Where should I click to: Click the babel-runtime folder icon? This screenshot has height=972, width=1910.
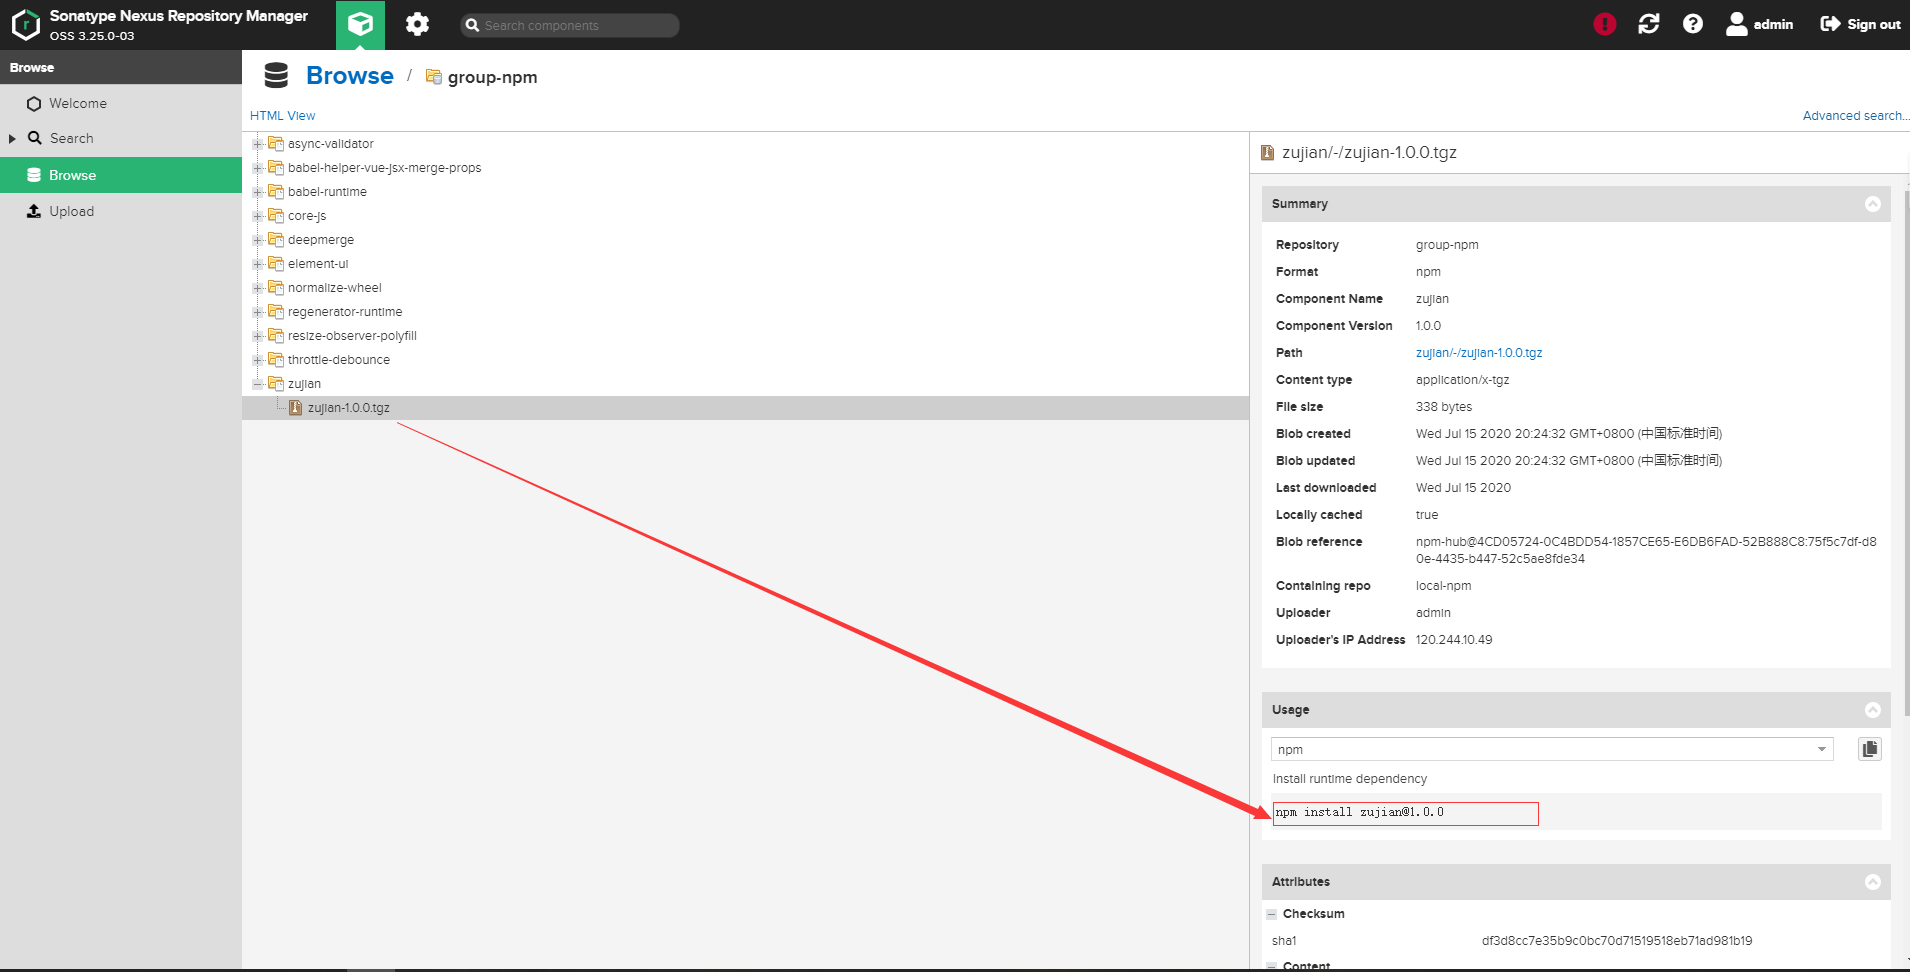click(x=276, y=191)
